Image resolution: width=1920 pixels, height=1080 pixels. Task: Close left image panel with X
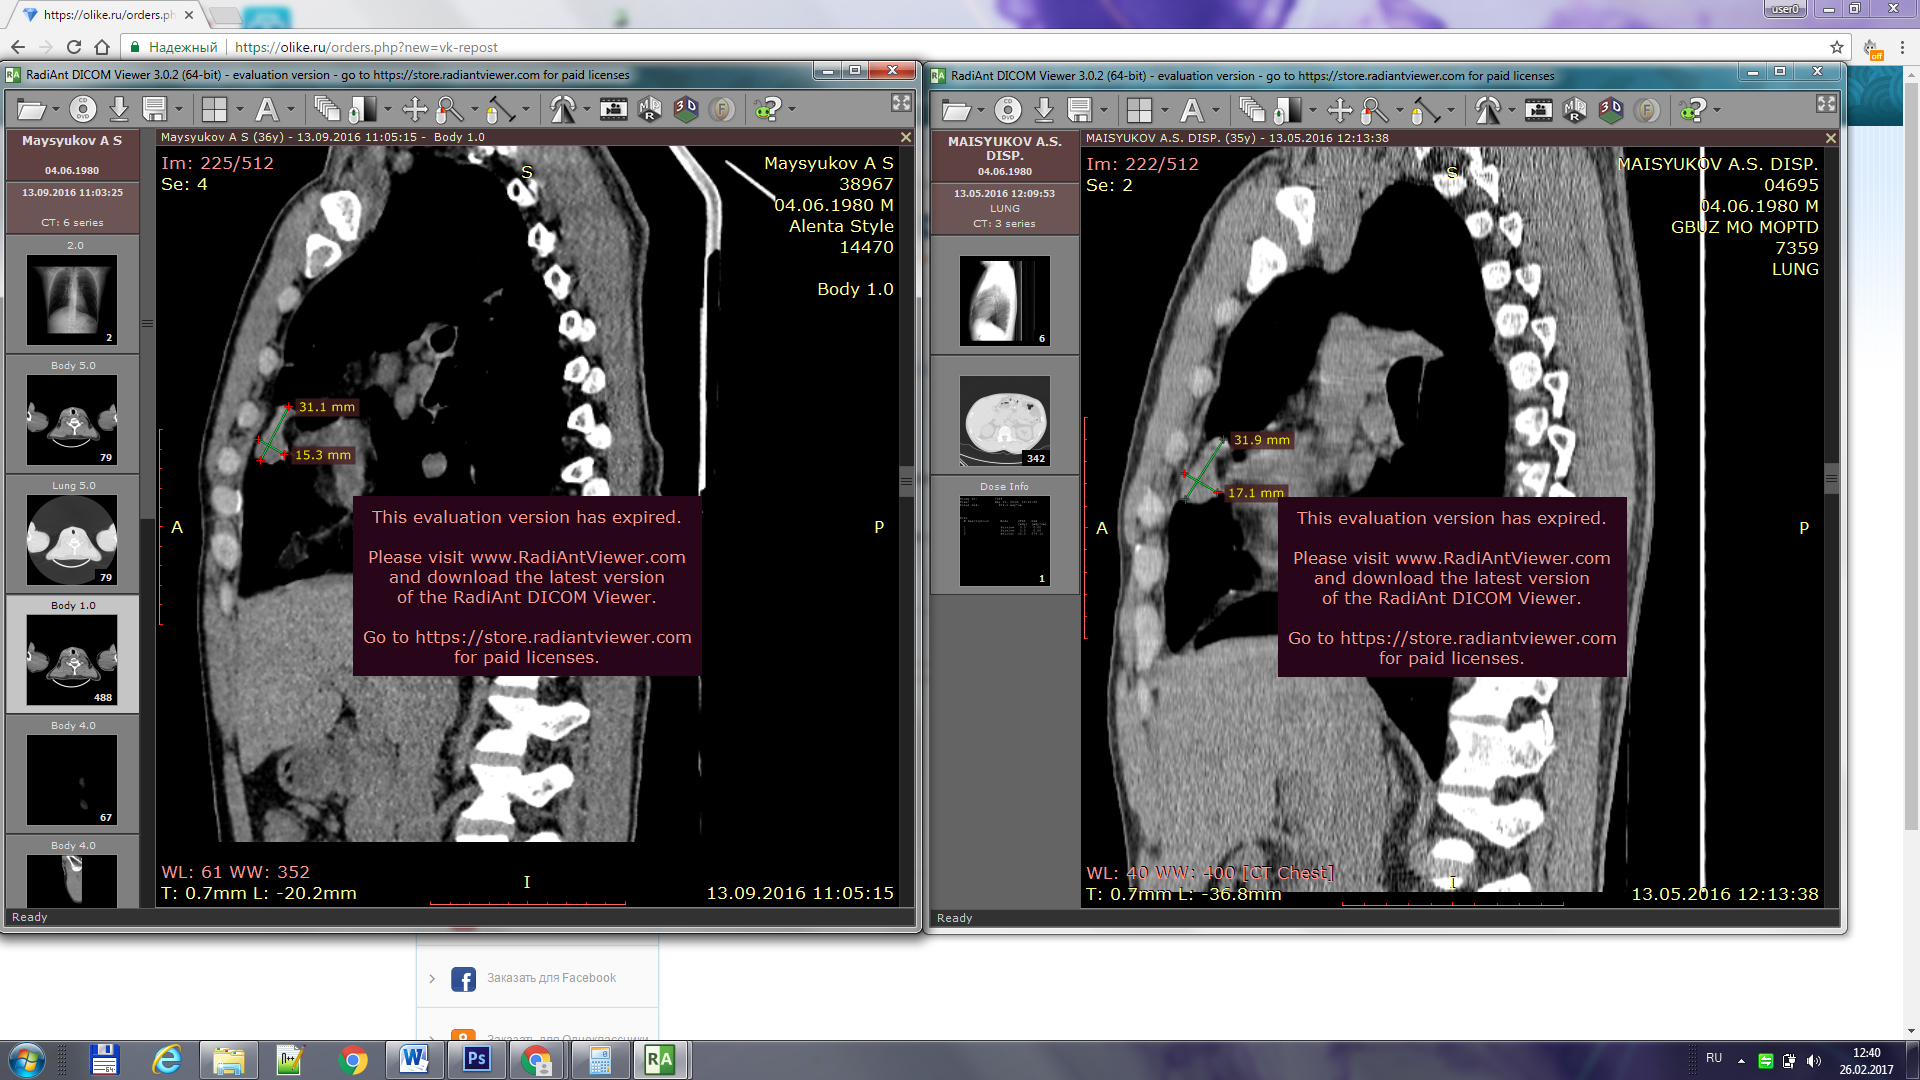tap(905, 137)
